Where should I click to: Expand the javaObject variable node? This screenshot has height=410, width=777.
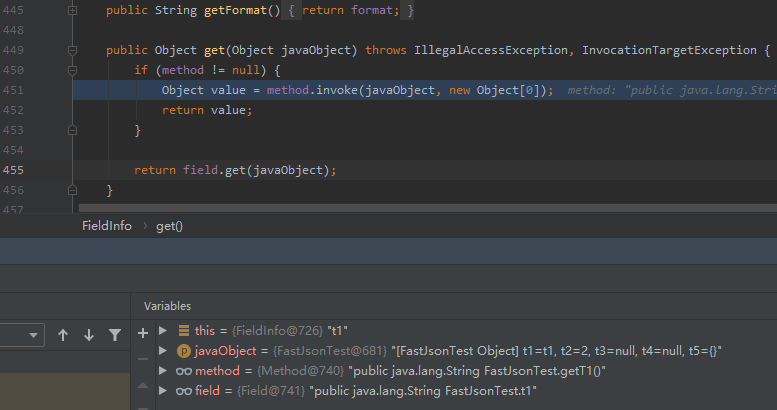pos(163,351)
